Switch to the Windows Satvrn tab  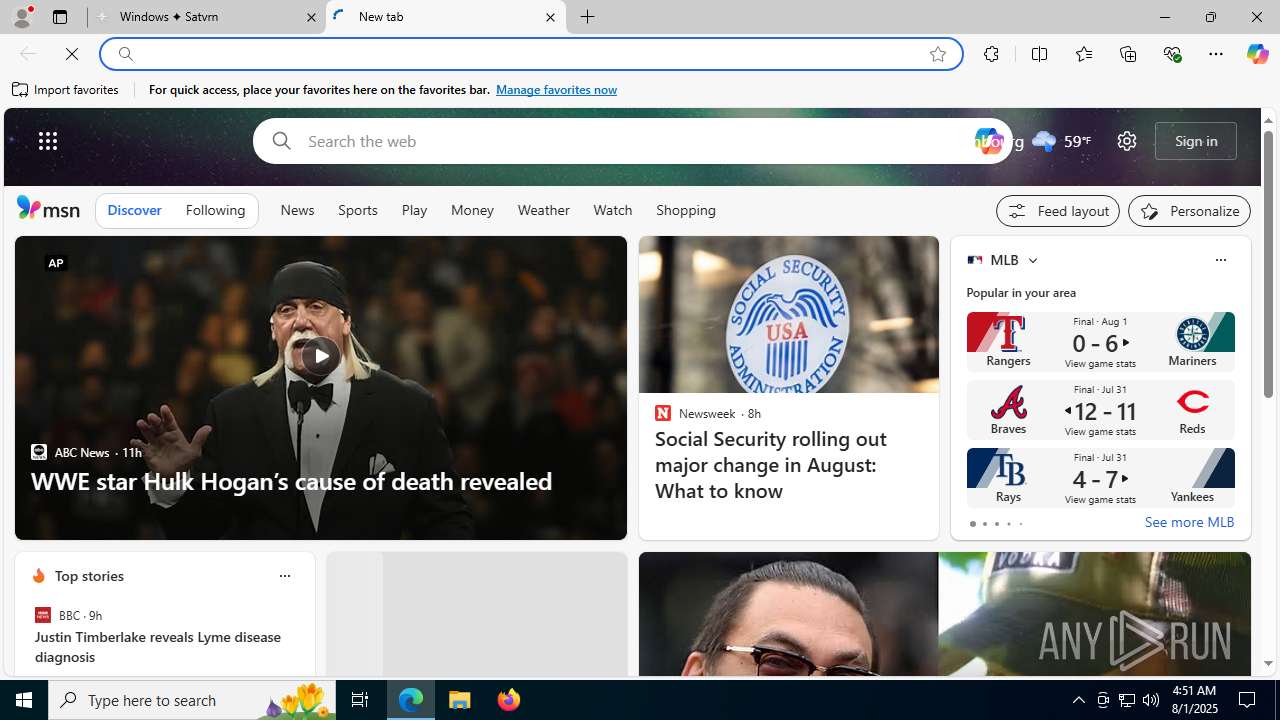coord(207,17)
